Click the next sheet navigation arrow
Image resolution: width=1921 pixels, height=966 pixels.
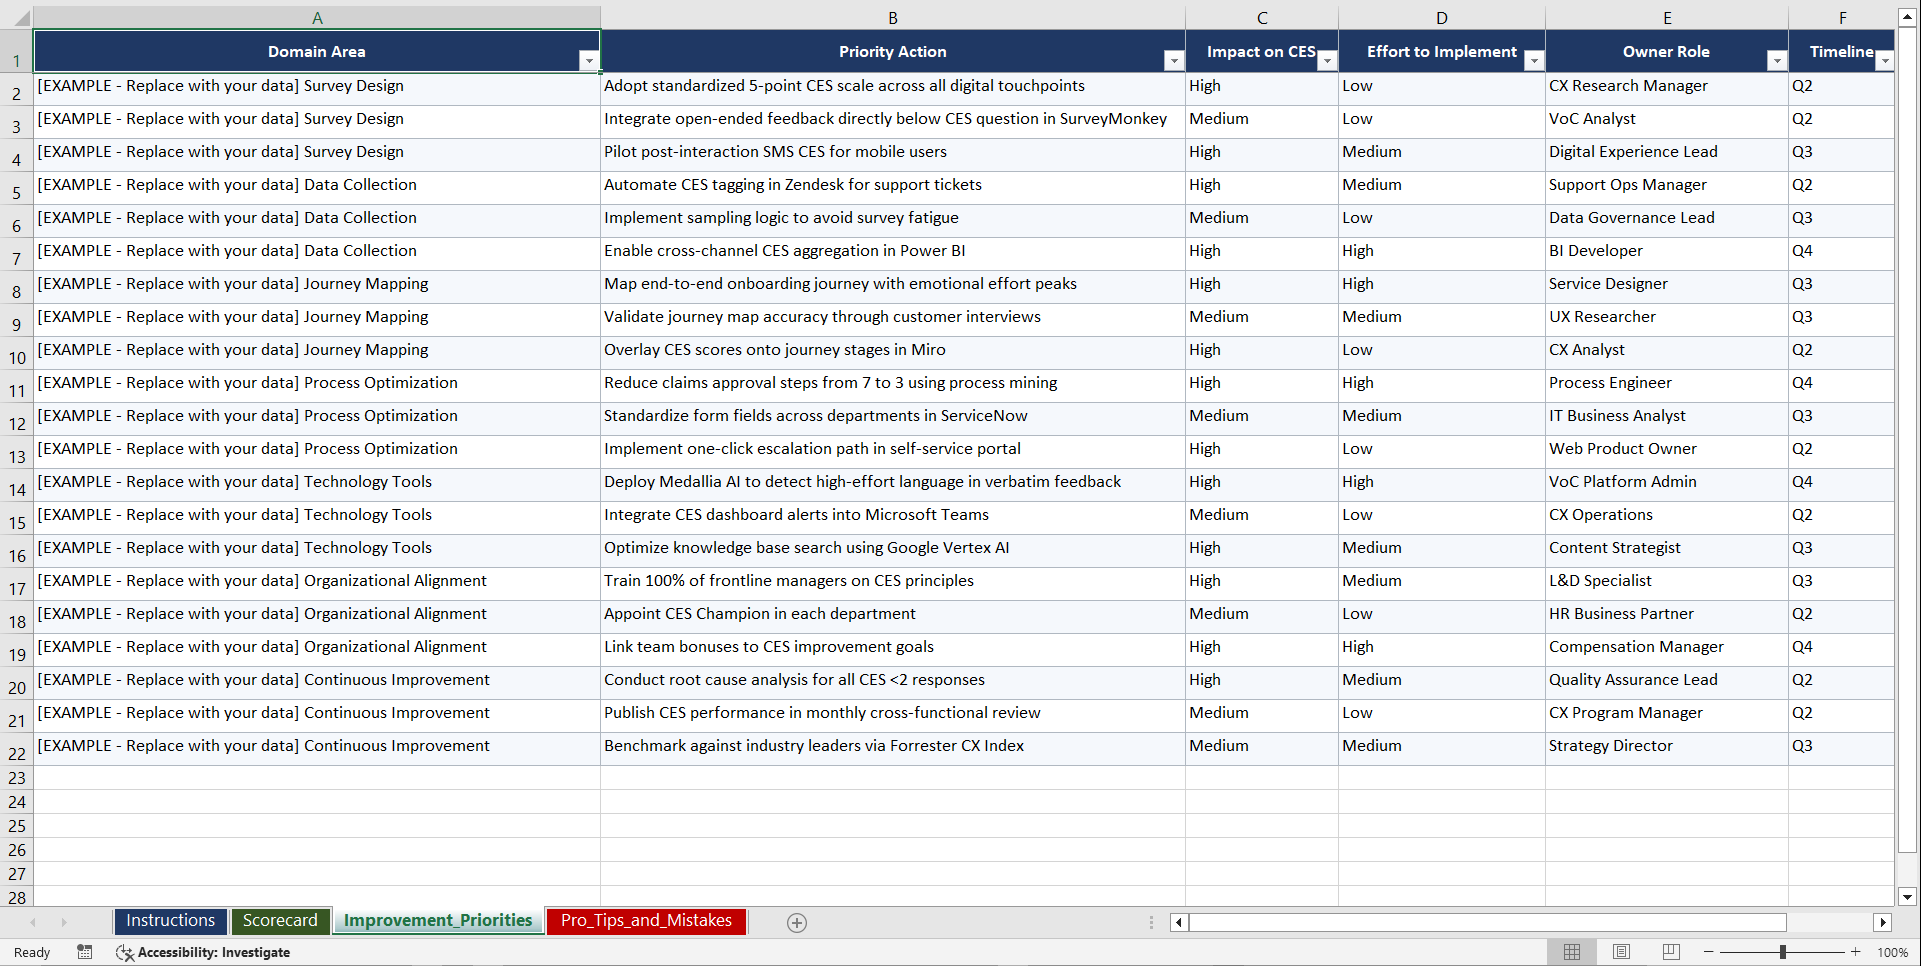(64, 922)
